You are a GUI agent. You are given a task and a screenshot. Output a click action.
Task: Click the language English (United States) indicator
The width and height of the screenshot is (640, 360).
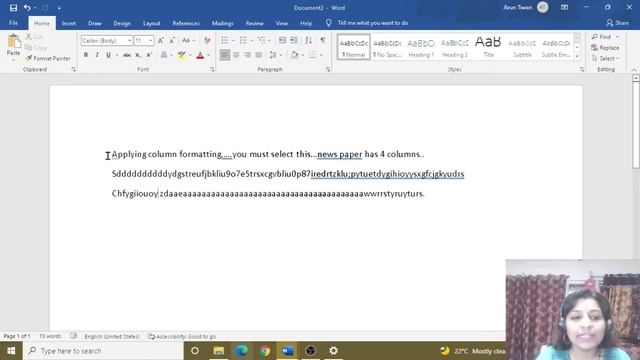click(x=111, y=336)
